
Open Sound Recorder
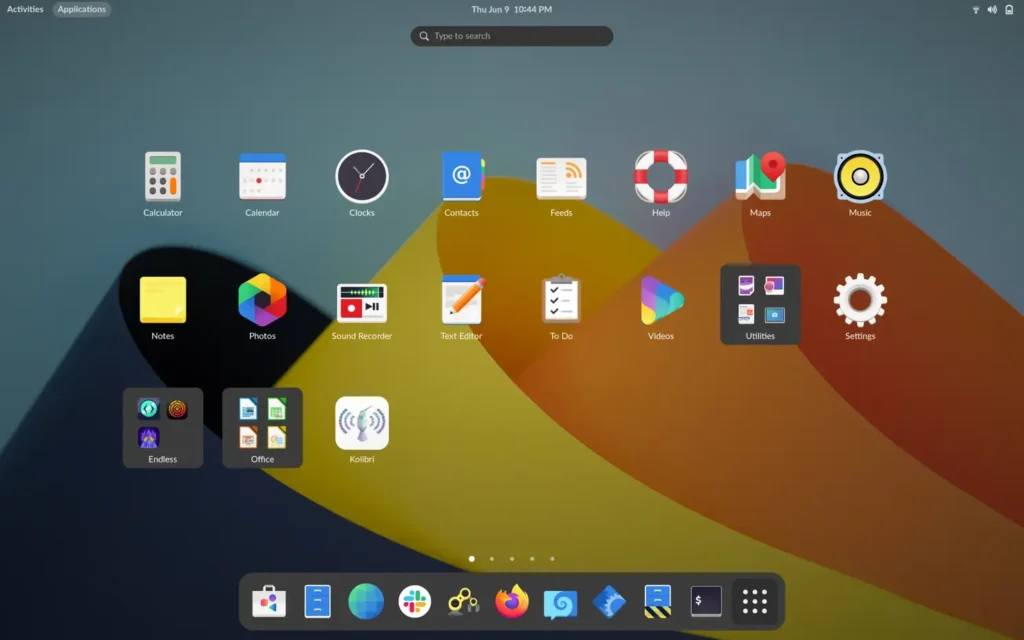362,303
